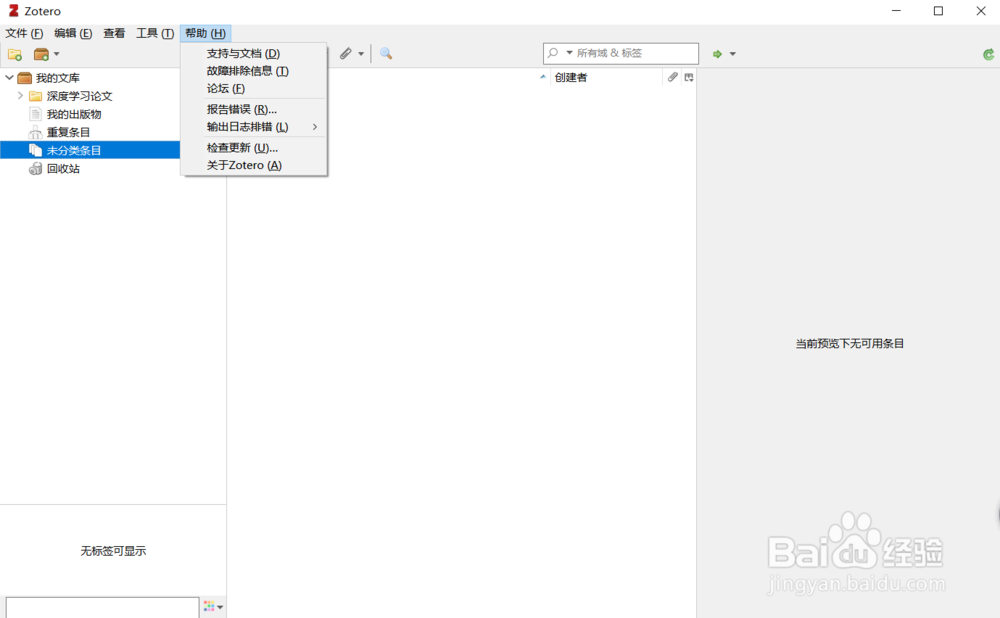Open the 查看 menu
Viewport: 1000px width, 618px height.
tap(114, 33)
